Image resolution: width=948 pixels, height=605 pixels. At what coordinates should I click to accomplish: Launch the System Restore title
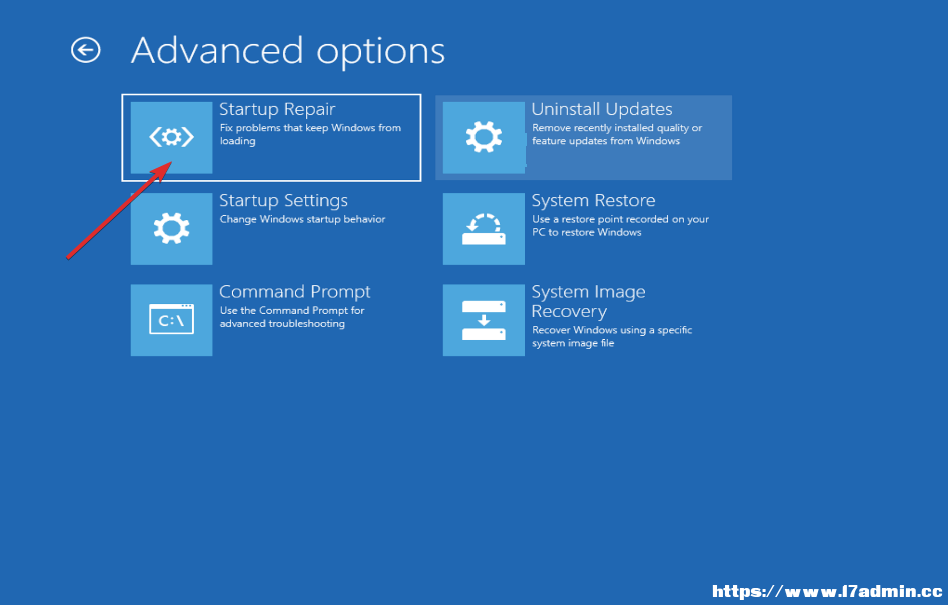pos(593,201)
